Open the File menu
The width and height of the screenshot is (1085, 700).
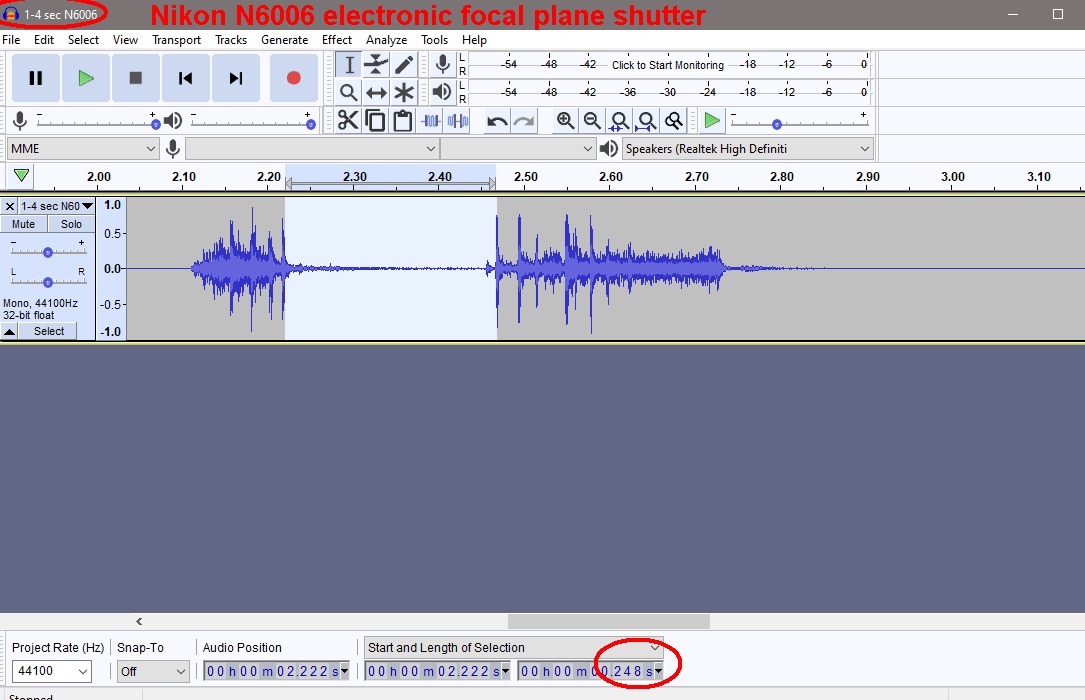tap(11, 40)
